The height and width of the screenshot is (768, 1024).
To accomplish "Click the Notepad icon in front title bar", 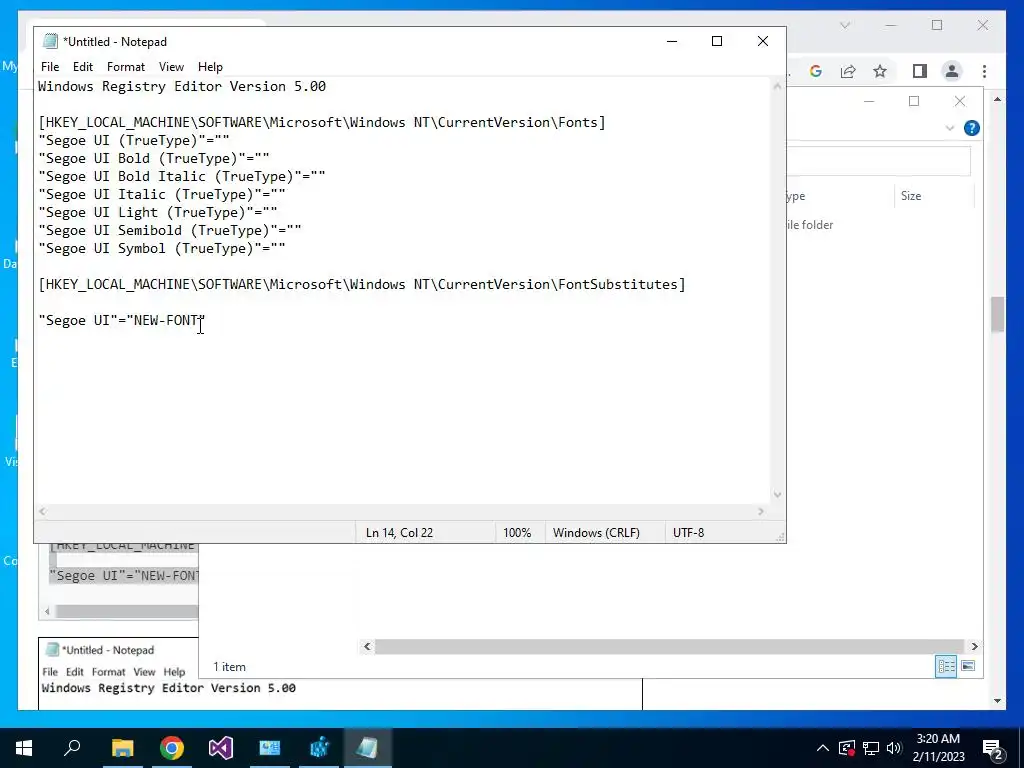I will pos(50,41).
